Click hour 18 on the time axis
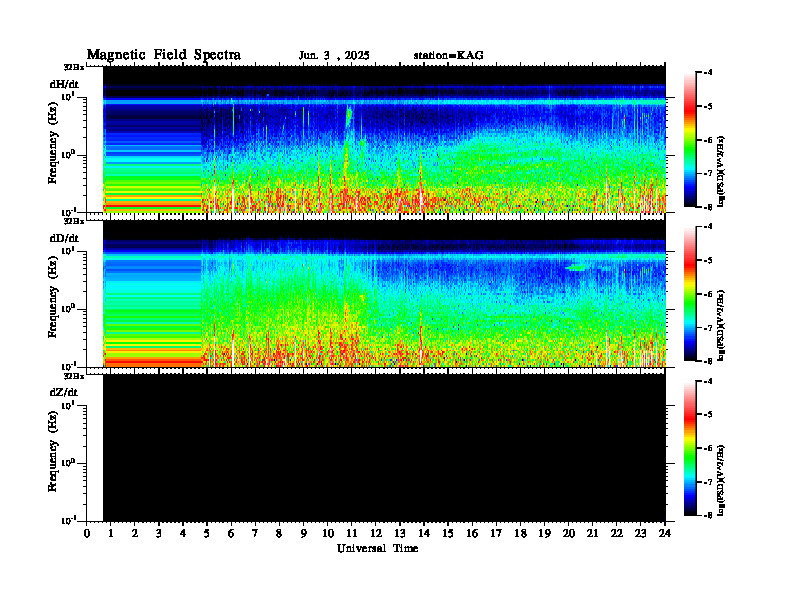Viewport: 792px width, 612px height. coord(521,534)
